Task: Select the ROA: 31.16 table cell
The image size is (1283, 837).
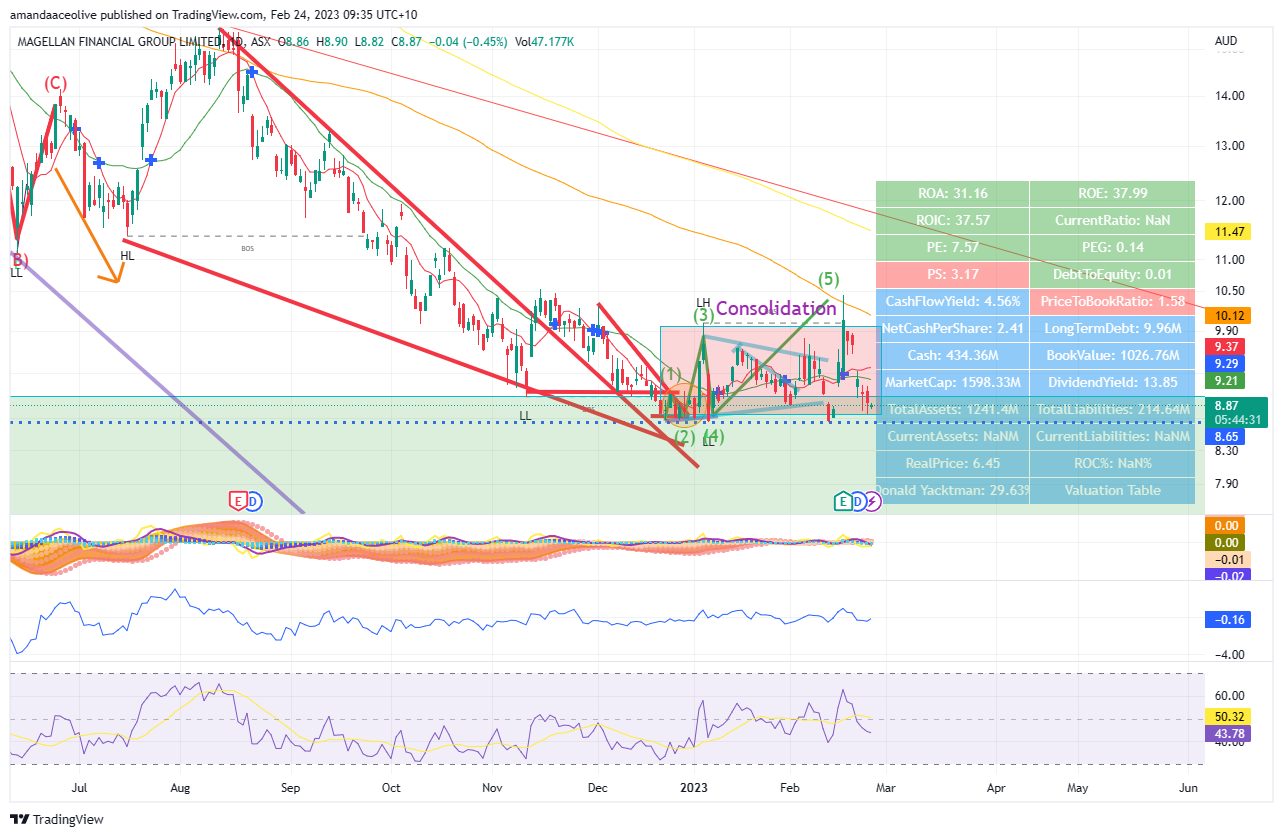Action: click(951, 193)
